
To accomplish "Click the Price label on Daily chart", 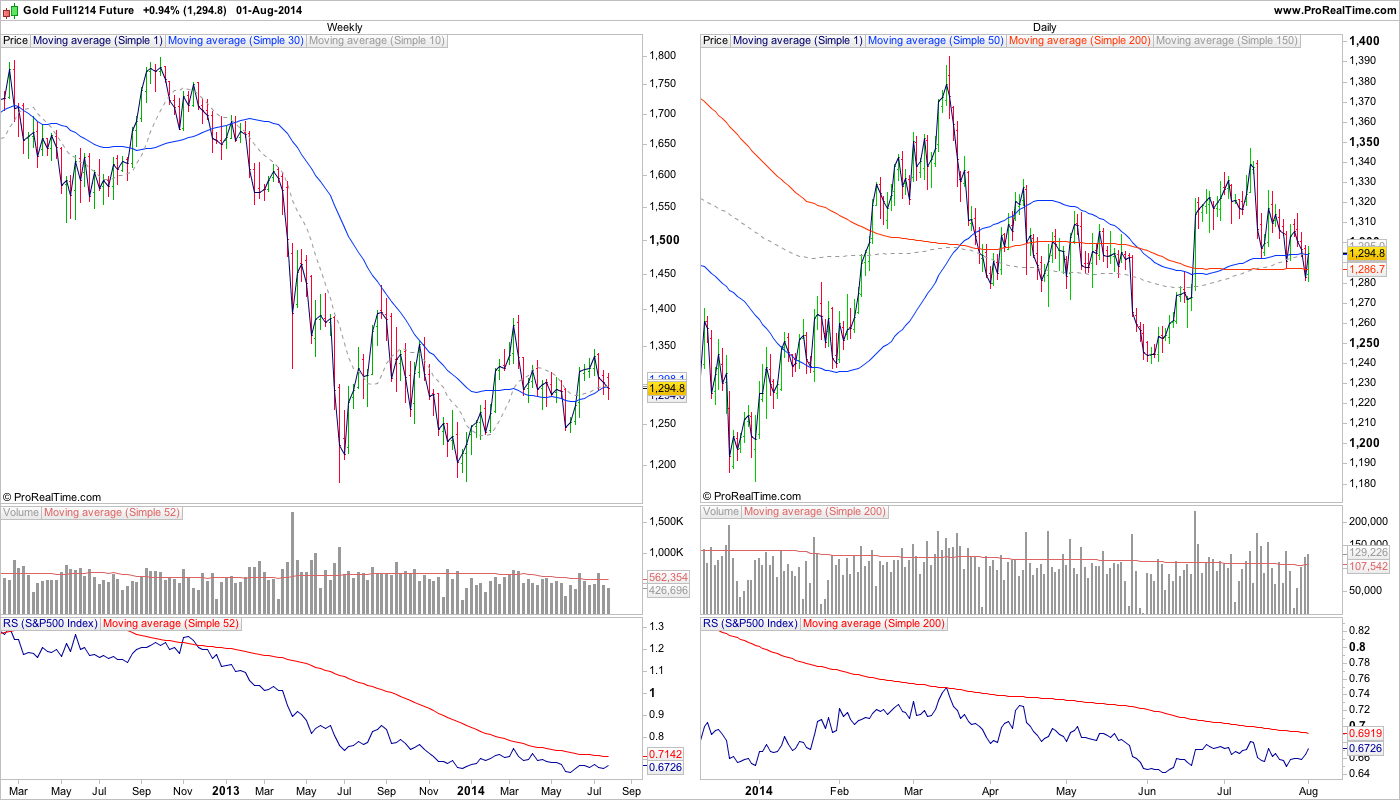I will point(716,41).
